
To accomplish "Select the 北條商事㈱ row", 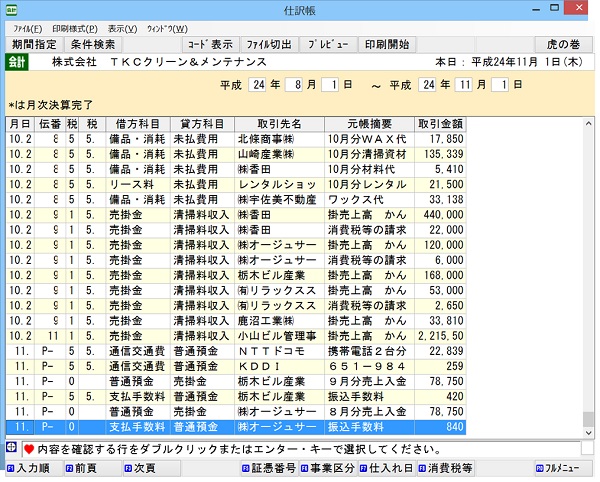I will [236, 139].
